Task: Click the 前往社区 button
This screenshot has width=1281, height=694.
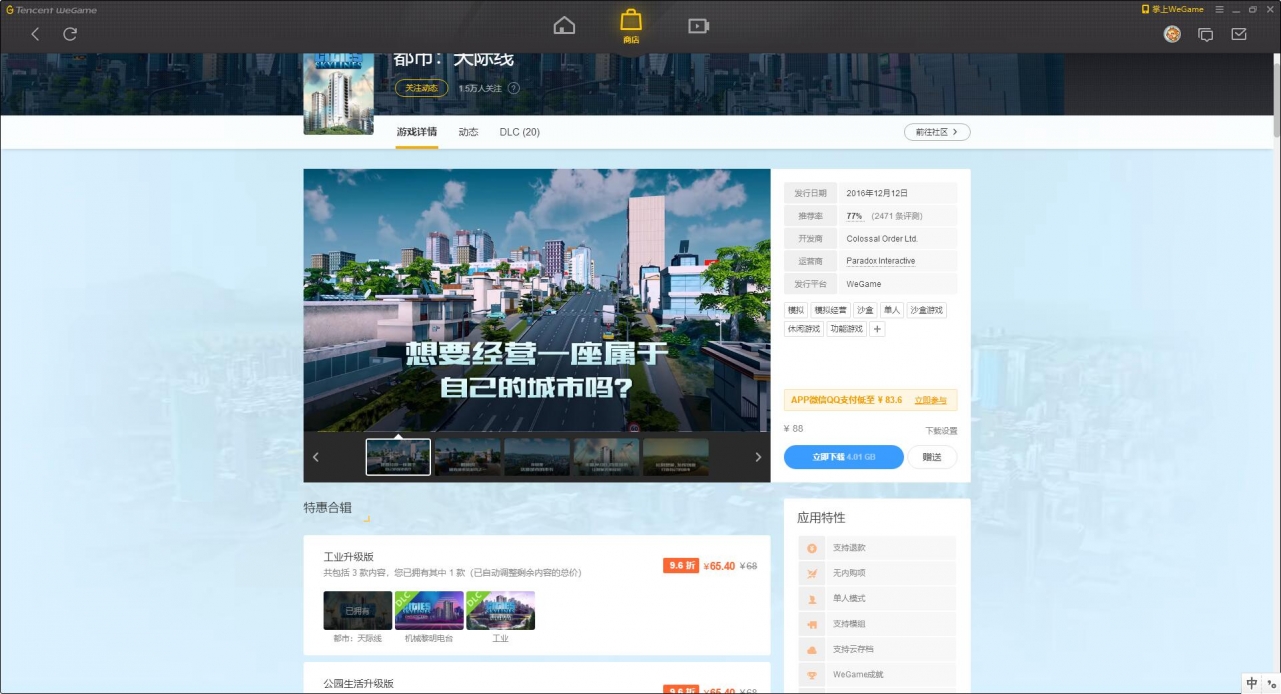Action: [x=937, y=132]
